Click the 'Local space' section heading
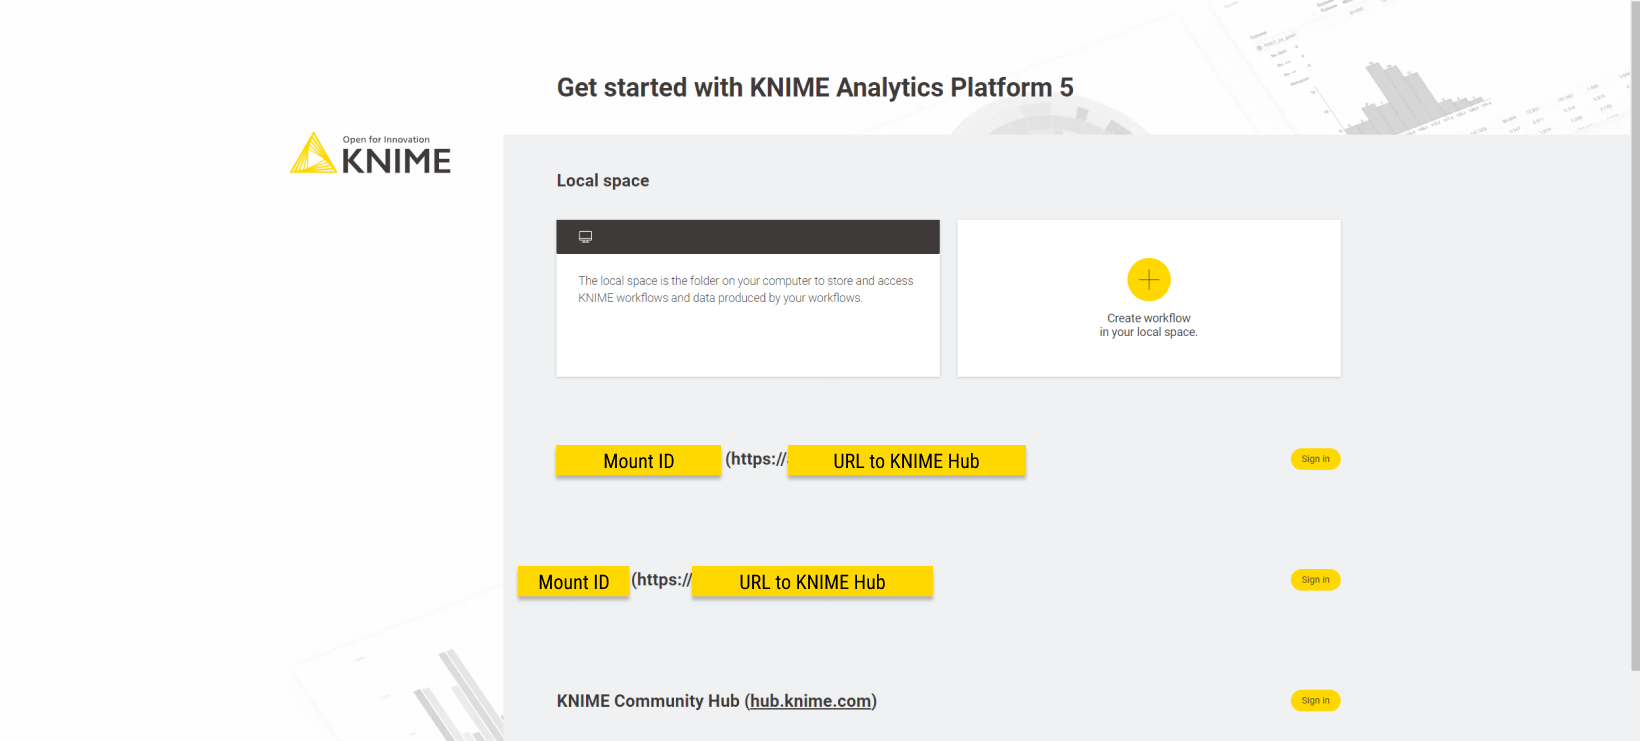Image resolution: width=1640 pixels, height=741 pixels. click(x=602, y=181)
